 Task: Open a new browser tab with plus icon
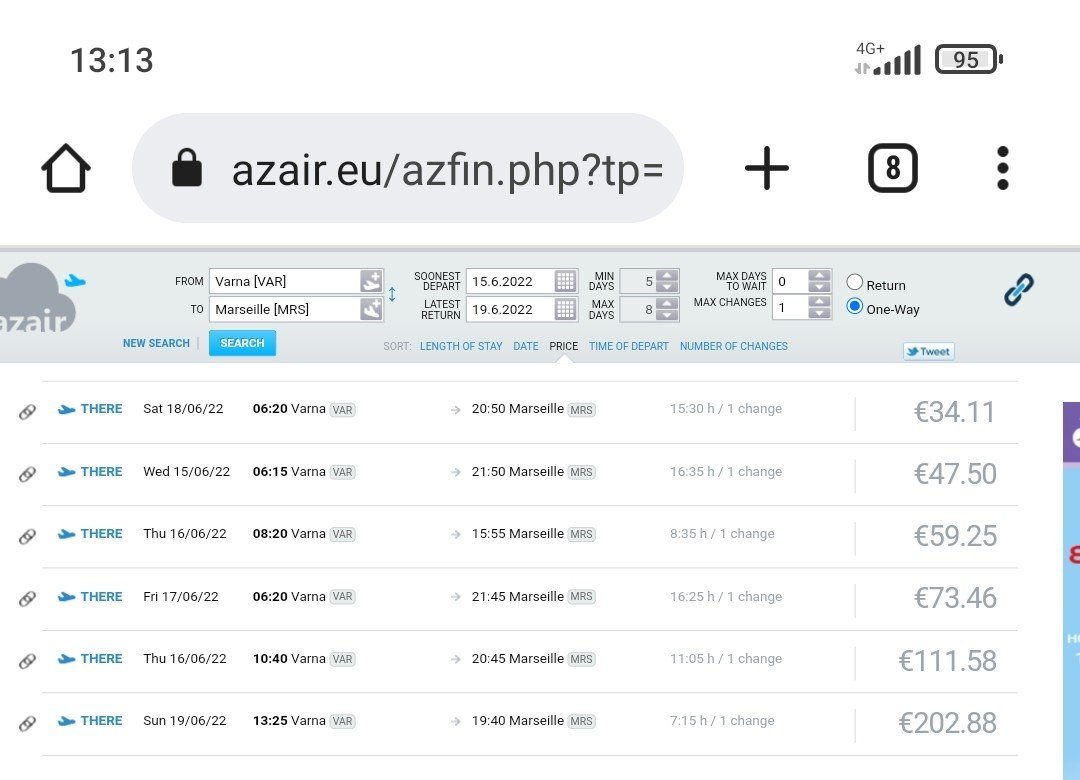tap(767, 168)
